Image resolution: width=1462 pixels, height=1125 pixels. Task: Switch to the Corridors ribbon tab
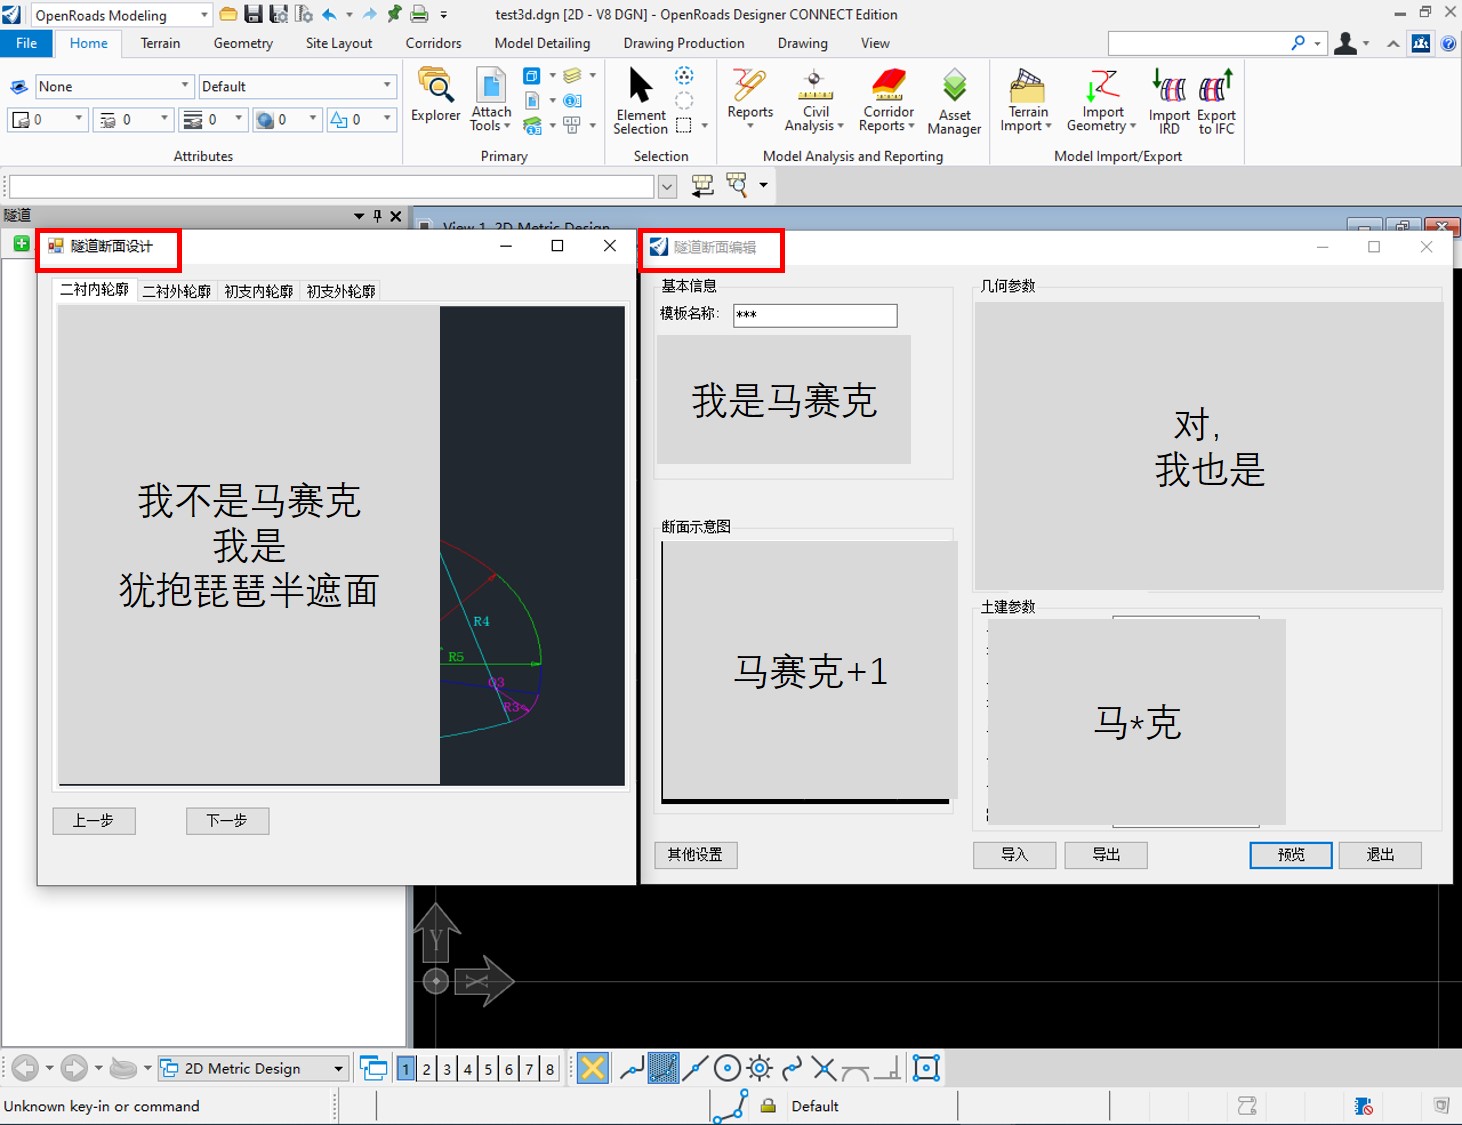pos(432,43)
